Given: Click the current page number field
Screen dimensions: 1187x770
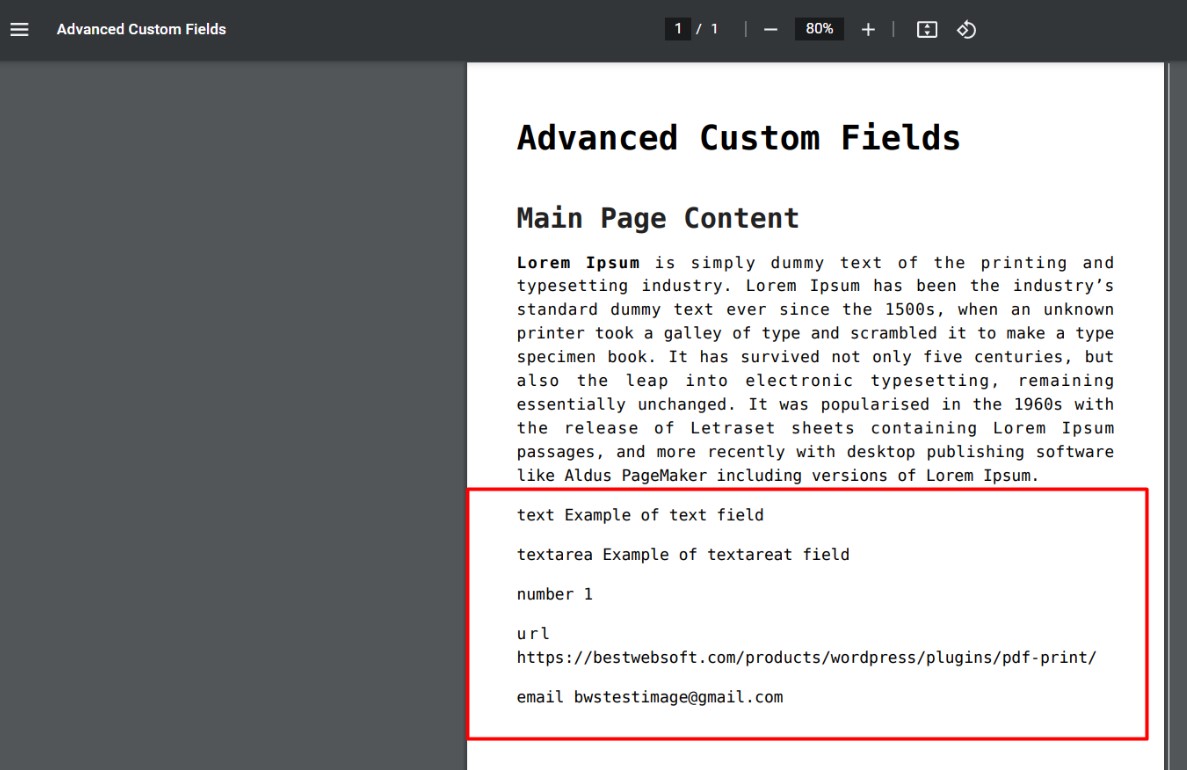Looking at the screenshot, I should click(x=678, y=29).
